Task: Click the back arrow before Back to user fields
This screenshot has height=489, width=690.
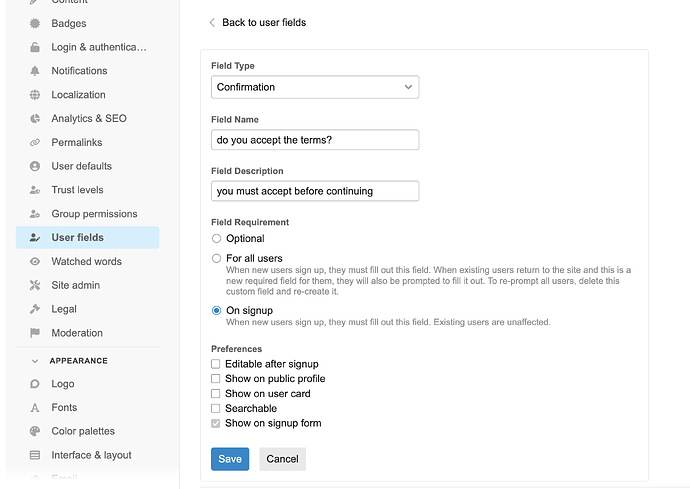Action: click(212, 22)
